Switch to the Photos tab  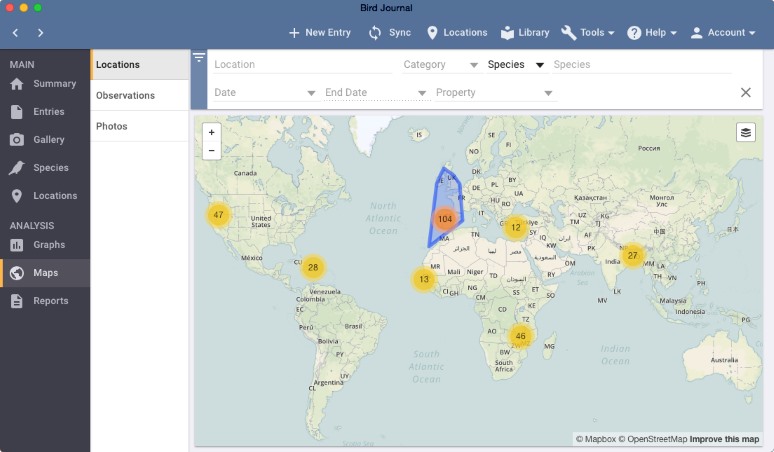tap(140, 126)
